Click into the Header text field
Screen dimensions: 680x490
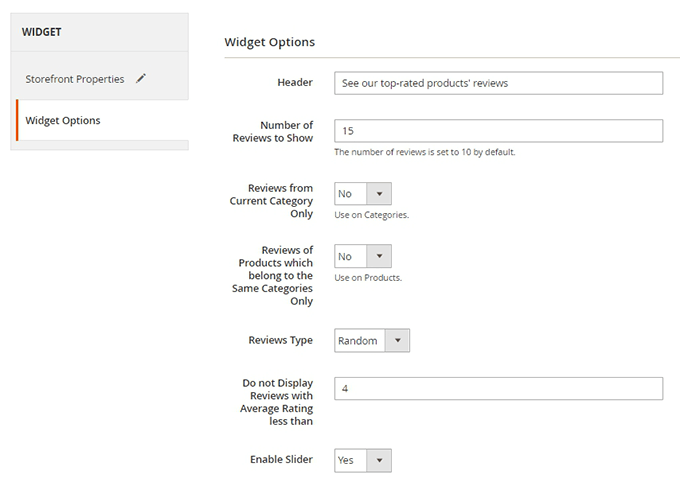[x=498, y=83]
